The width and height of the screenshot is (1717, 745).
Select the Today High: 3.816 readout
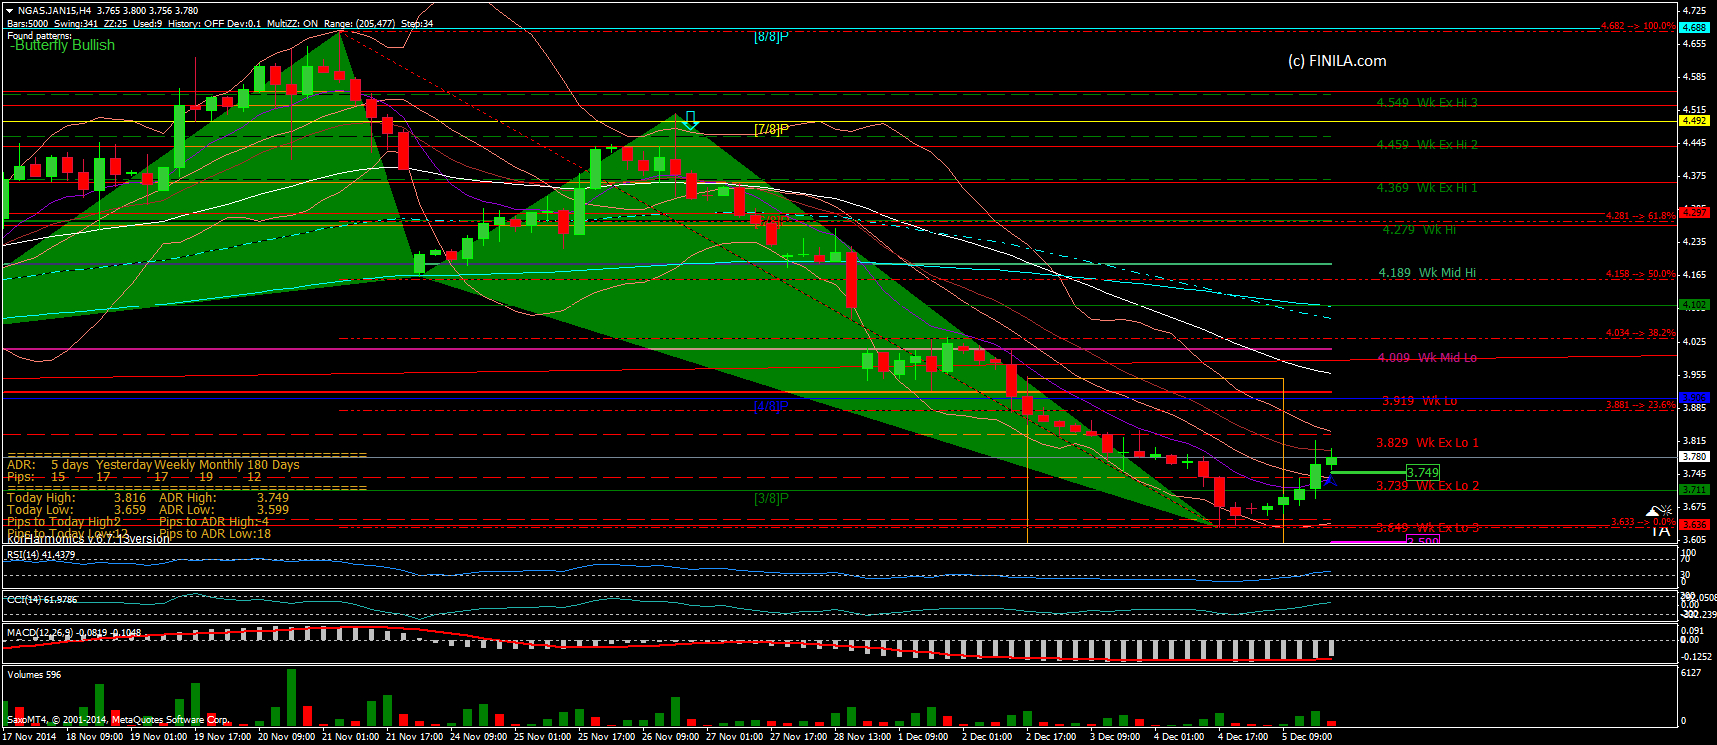tap(76, 498)
